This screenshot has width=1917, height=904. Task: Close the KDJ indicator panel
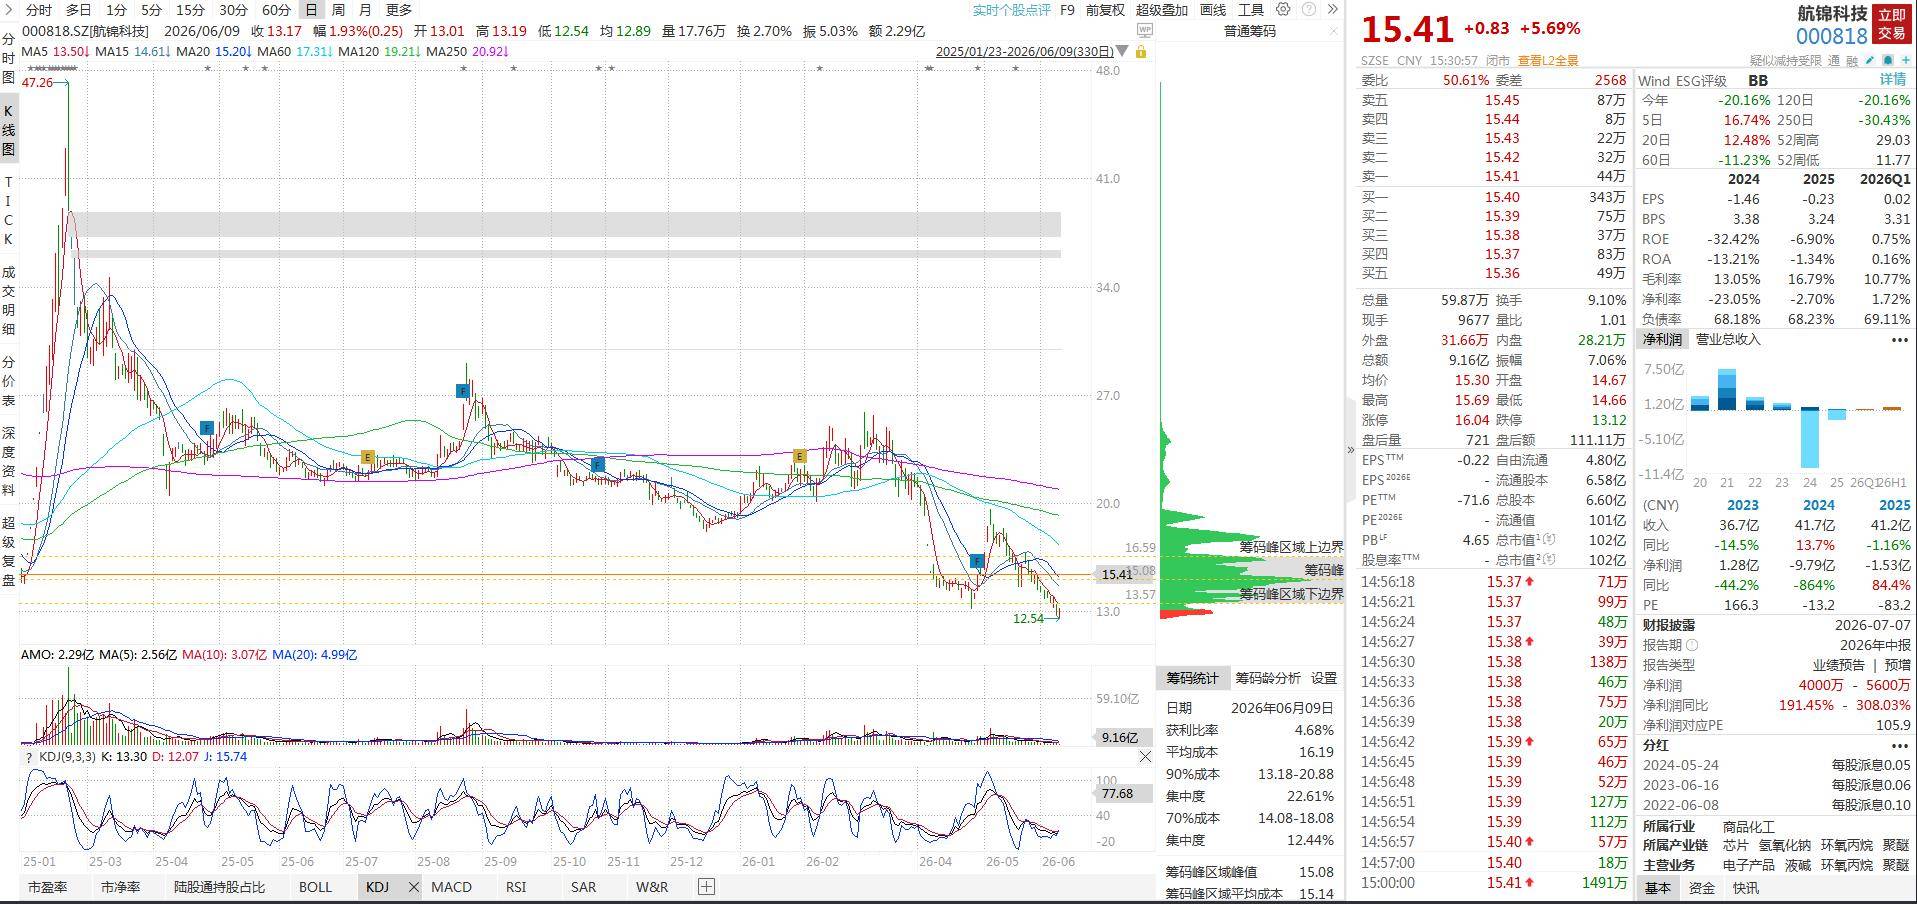[1145, 757]
